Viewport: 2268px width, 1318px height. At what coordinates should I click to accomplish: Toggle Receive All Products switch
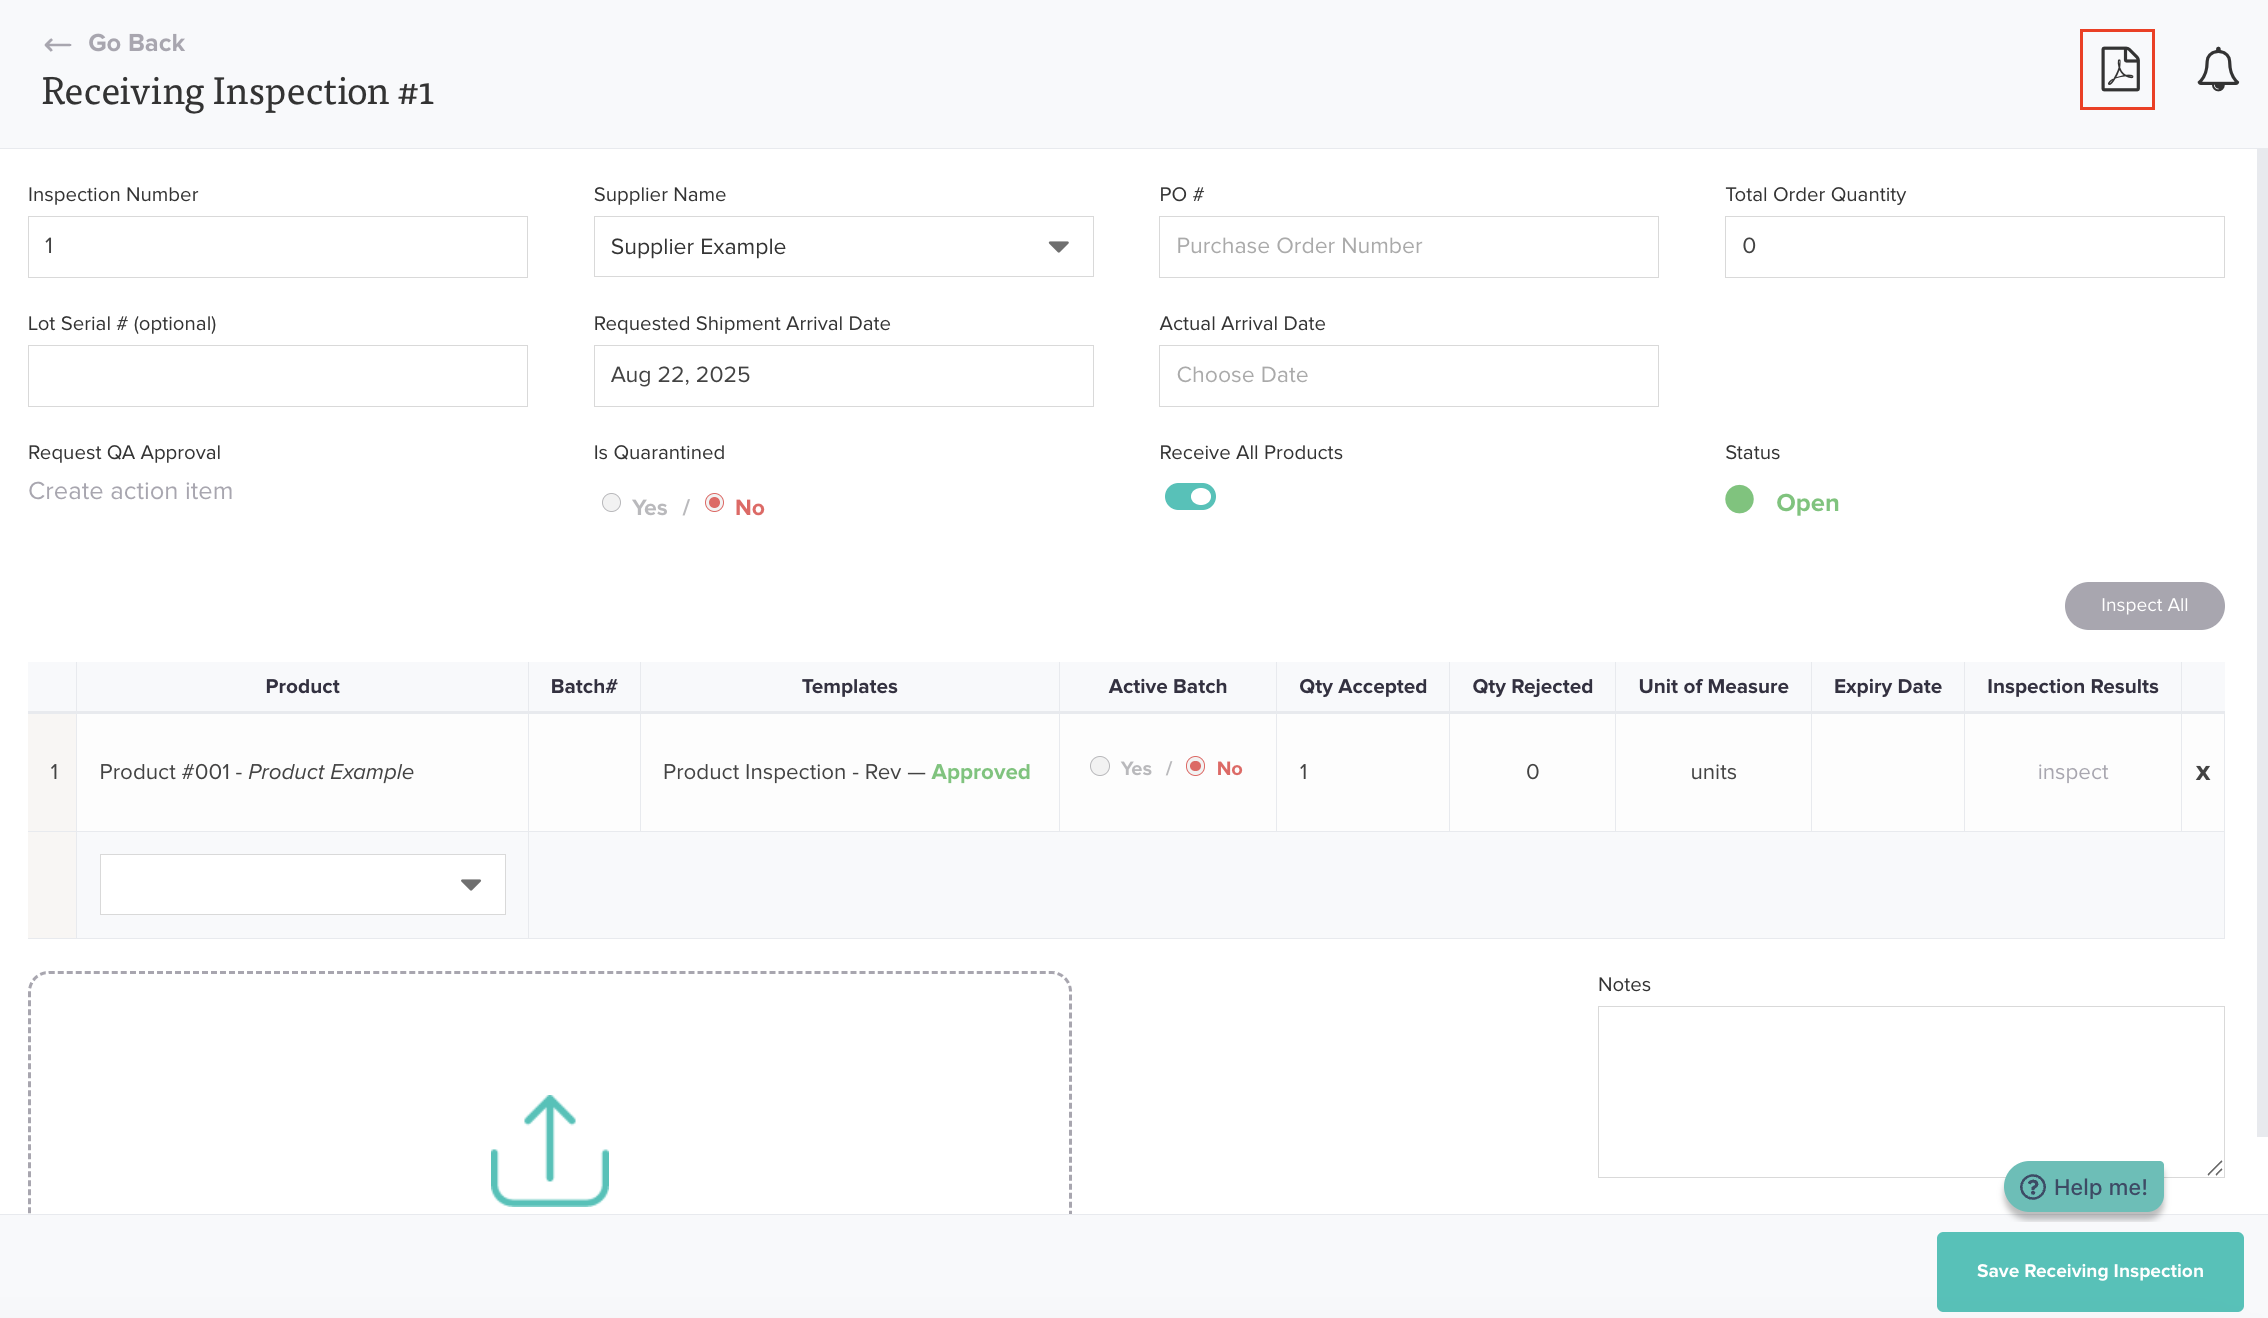(1190, 497)
